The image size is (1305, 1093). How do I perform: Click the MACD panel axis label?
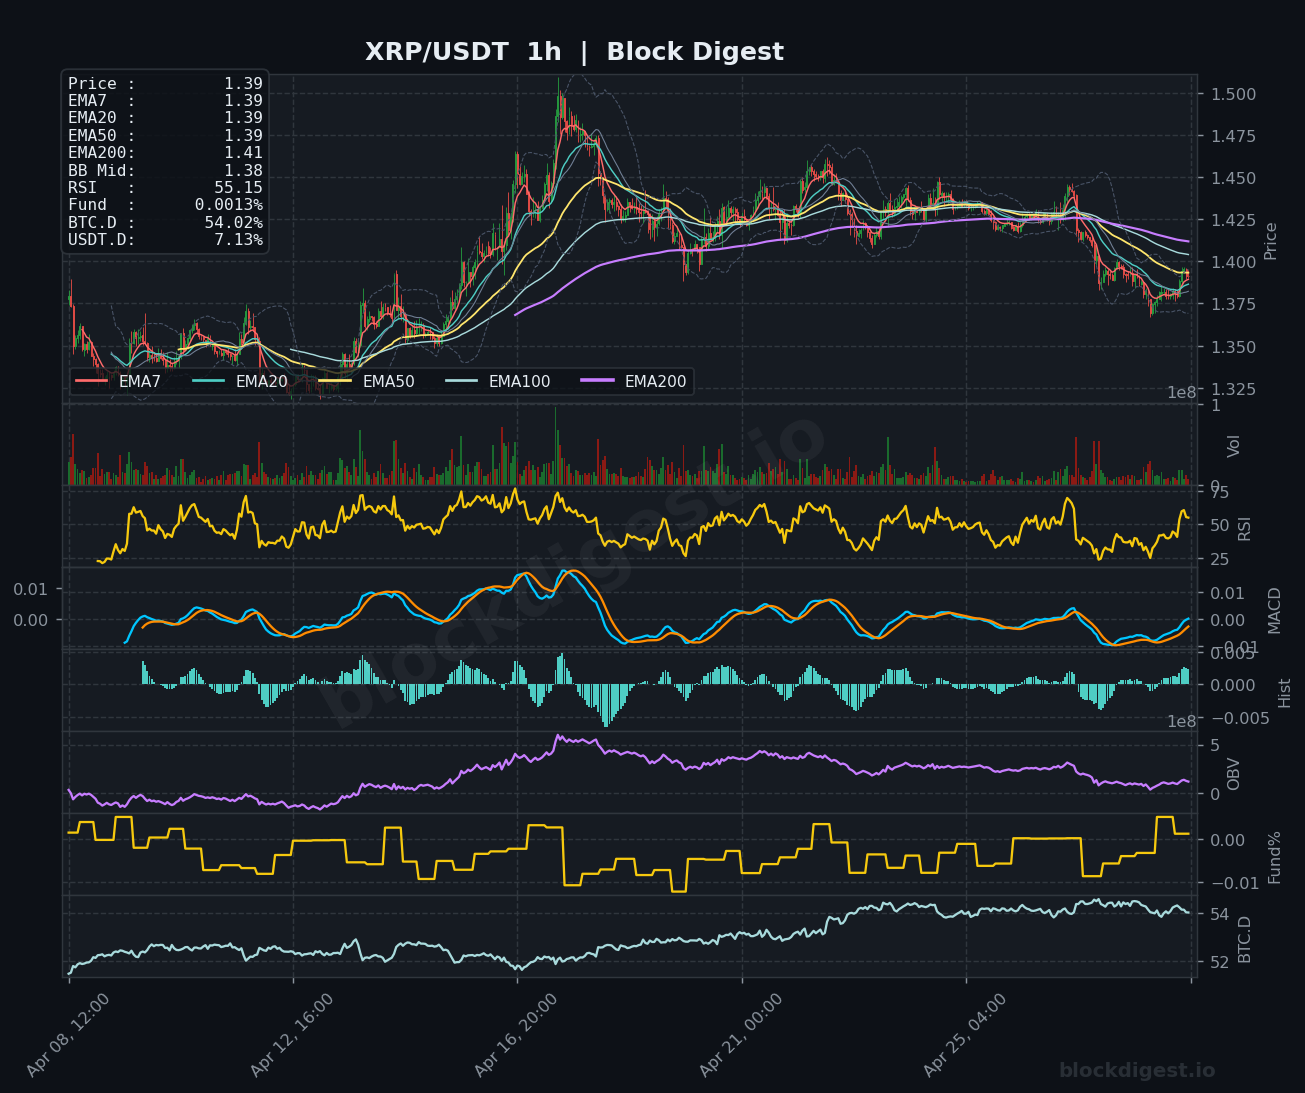click(x=1275, y=610)
